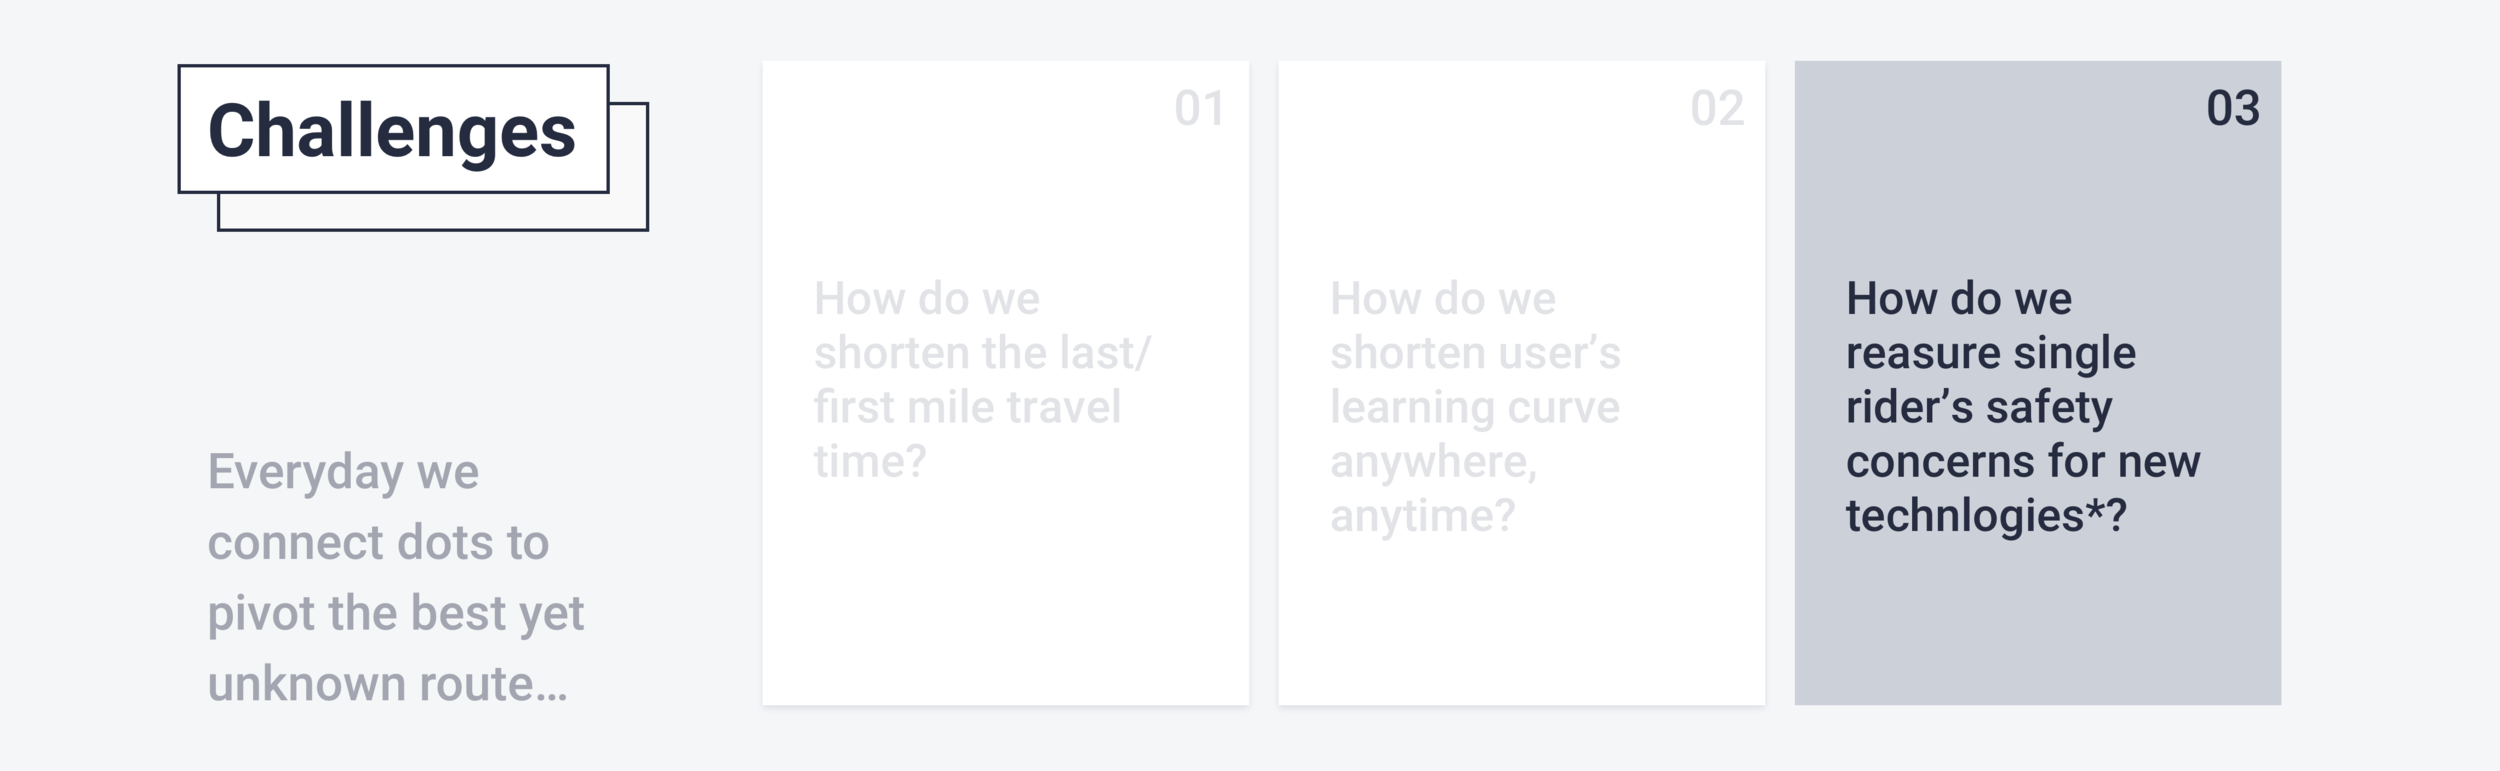The width and height of the screenshot is (2500, 771).
Task: Select the highlighted 03 challenge card
Action: 2037,383
